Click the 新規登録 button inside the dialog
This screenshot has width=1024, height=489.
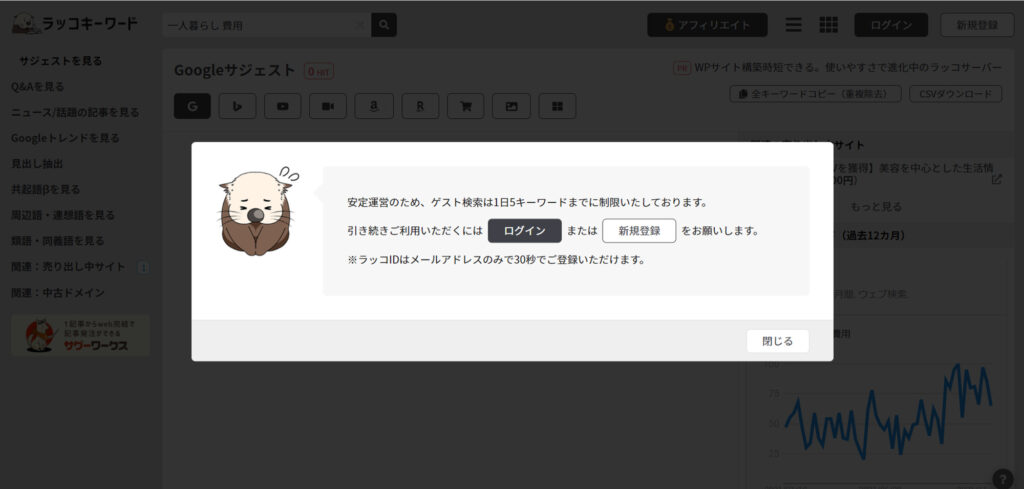[639, 230]
